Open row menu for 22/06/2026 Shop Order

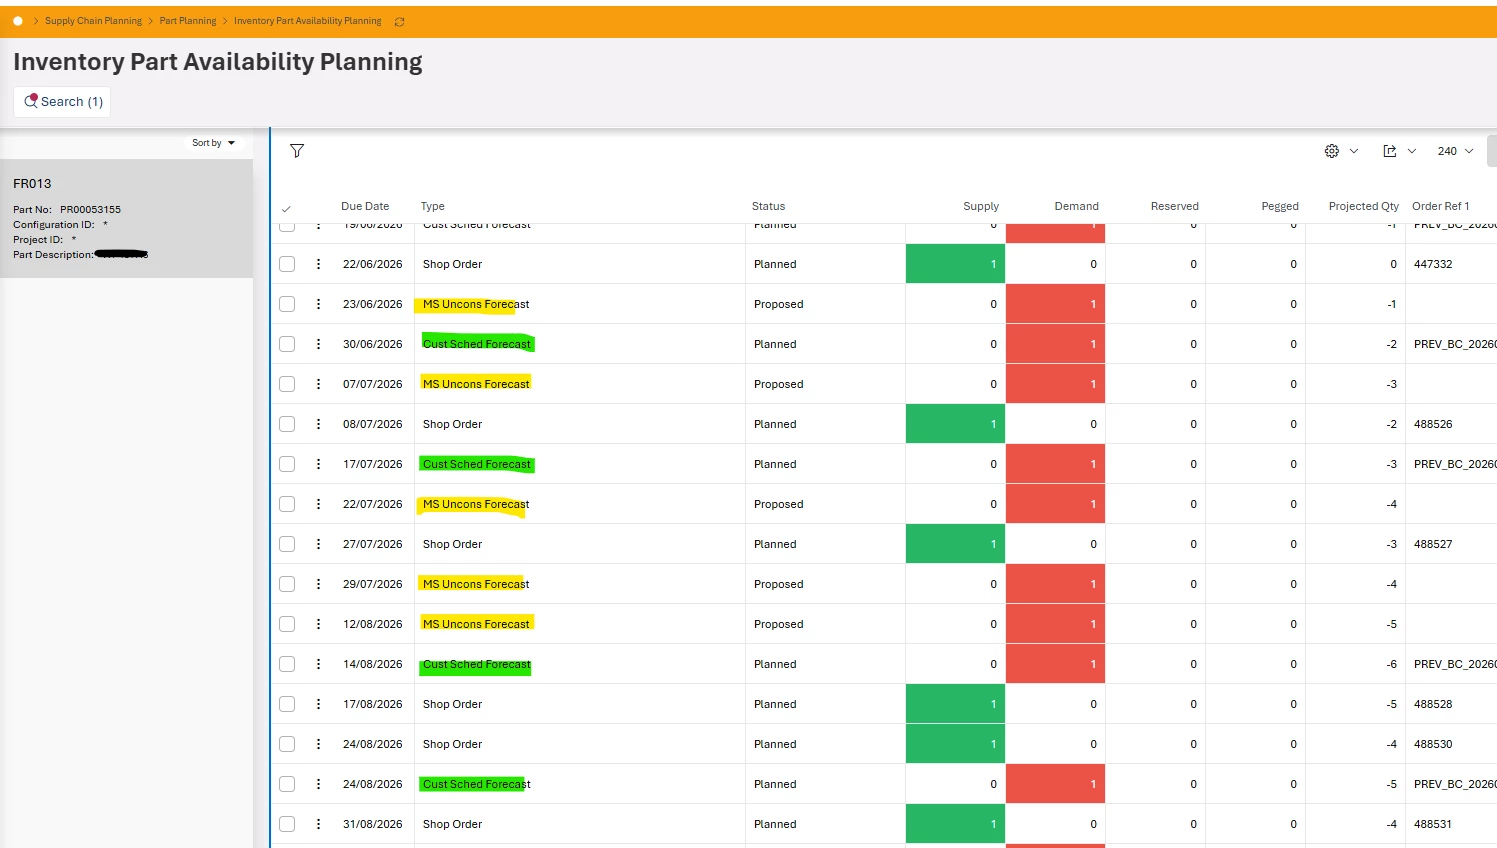pos(319,264)
